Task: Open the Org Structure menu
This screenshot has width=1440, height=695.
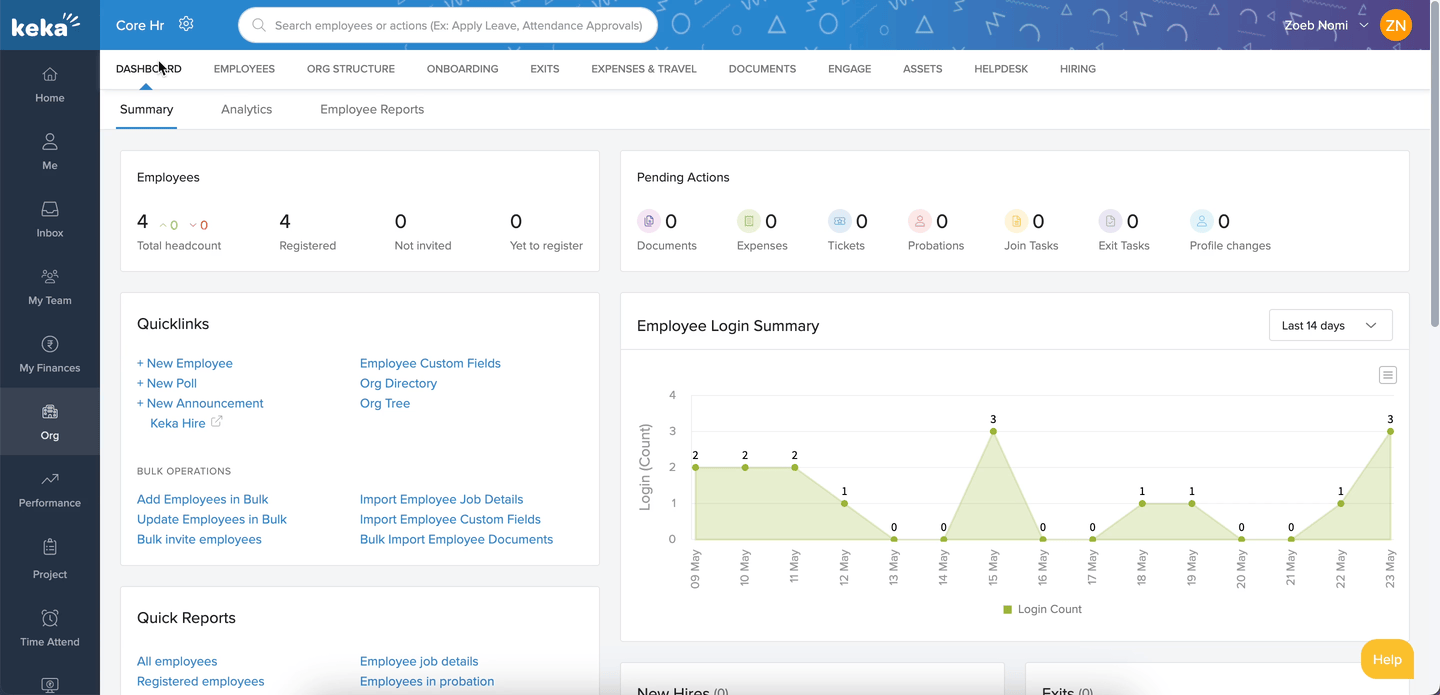Action: point(350,69)
